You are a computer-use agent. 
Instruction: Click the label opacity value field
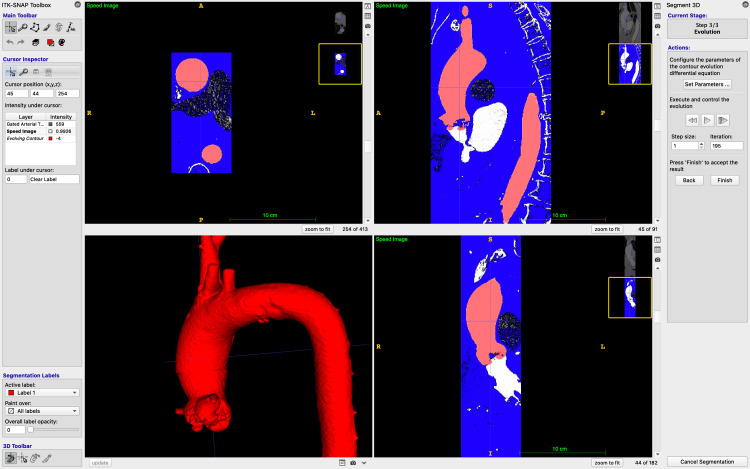pos(15,430)
